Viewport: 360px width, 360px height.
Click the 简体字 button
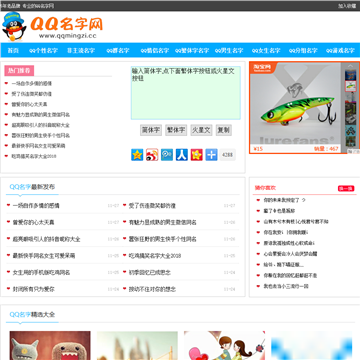pos(151,130)
